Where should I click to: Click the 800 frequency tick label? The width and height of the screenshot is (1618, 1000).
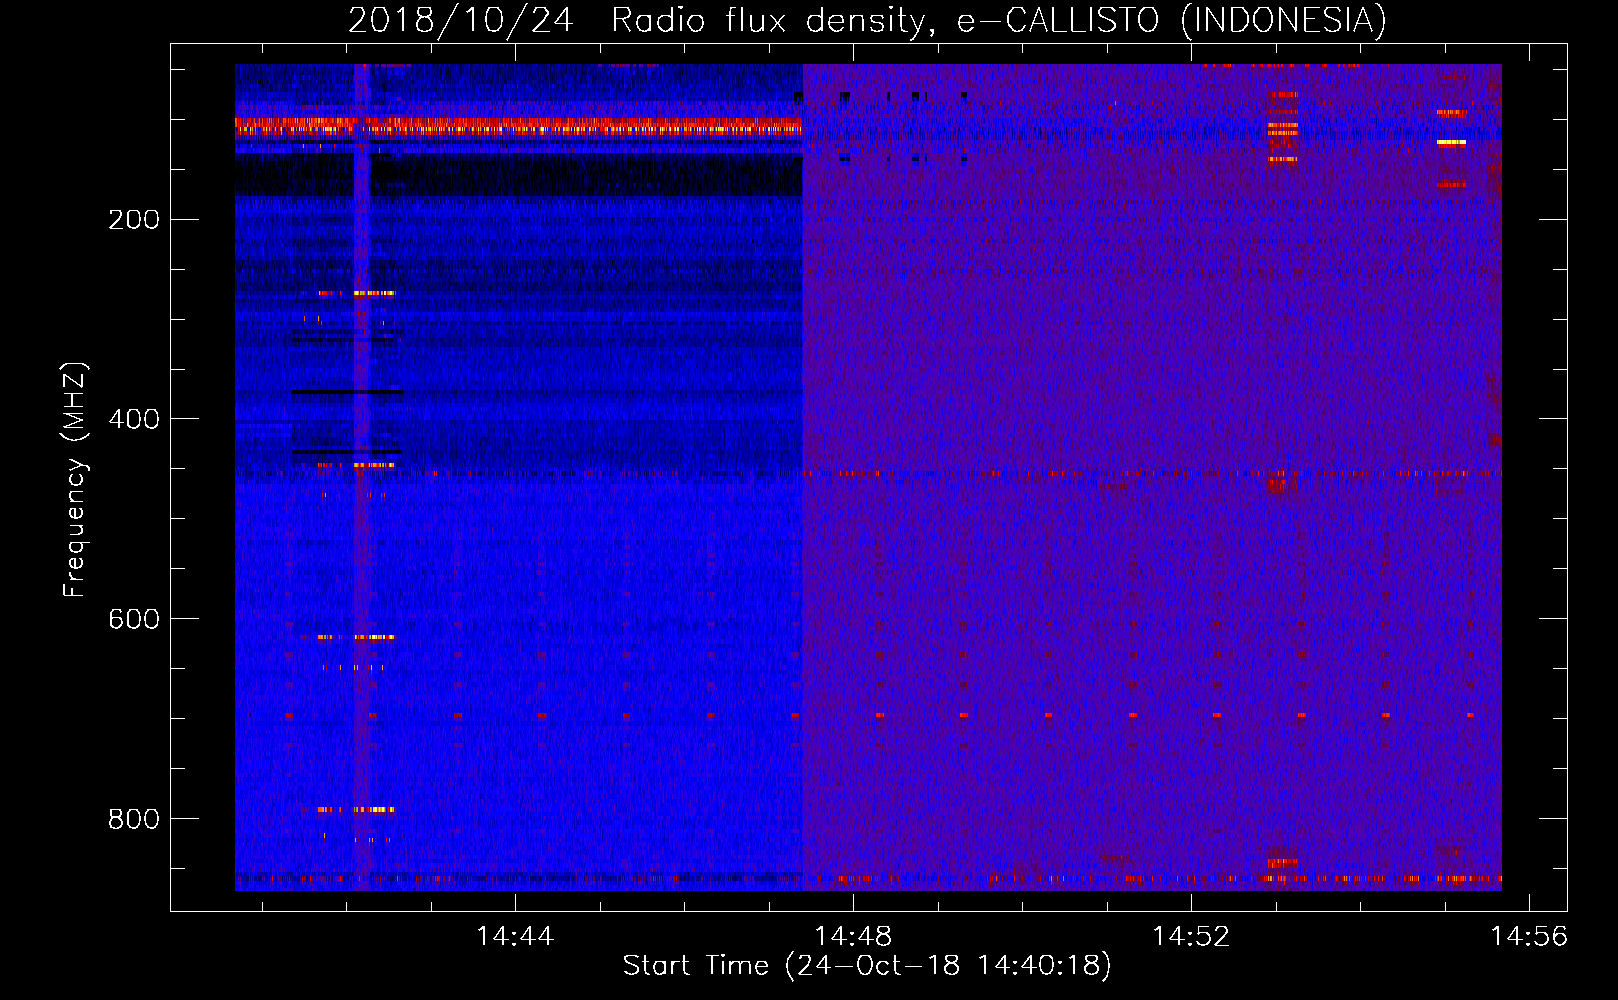coord(134,819)
